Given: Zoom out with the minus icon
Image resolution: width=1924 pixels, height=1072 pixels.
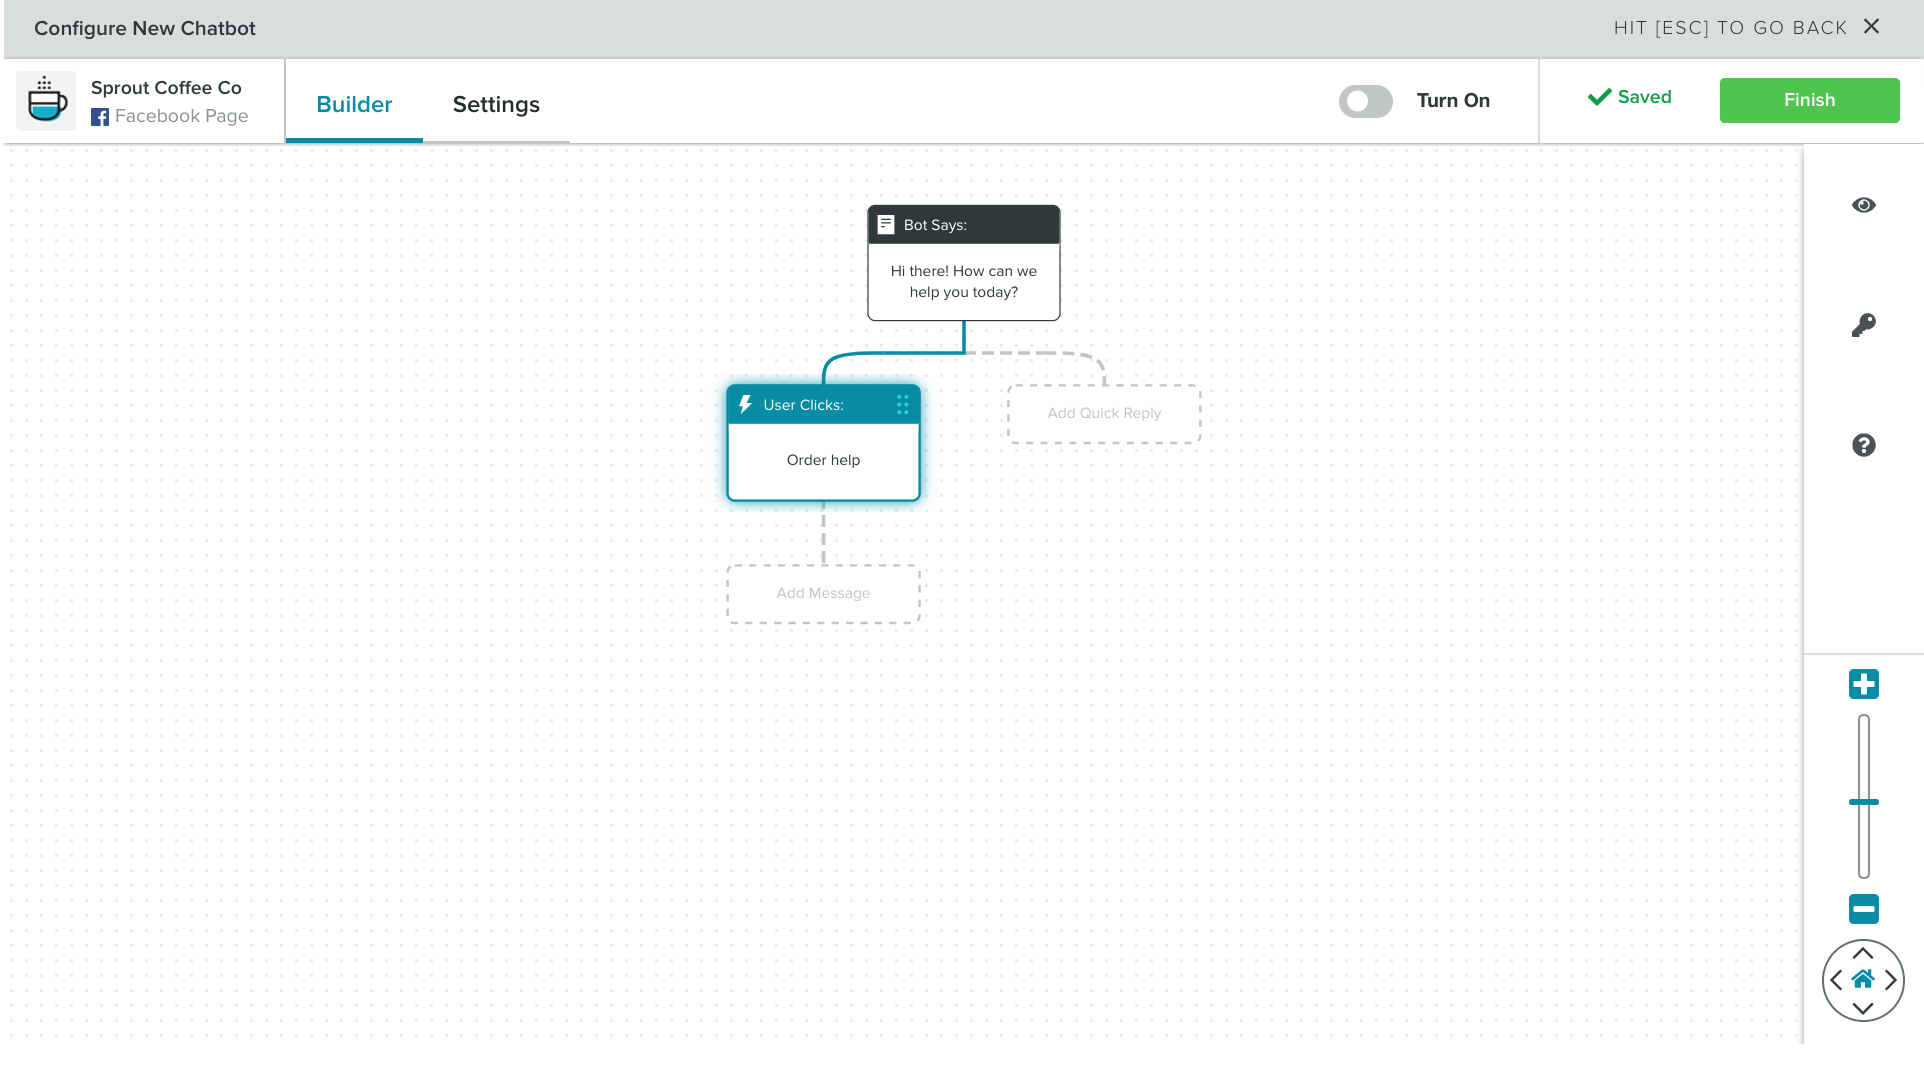Looking at the screenshot, I should (1863, 909).
